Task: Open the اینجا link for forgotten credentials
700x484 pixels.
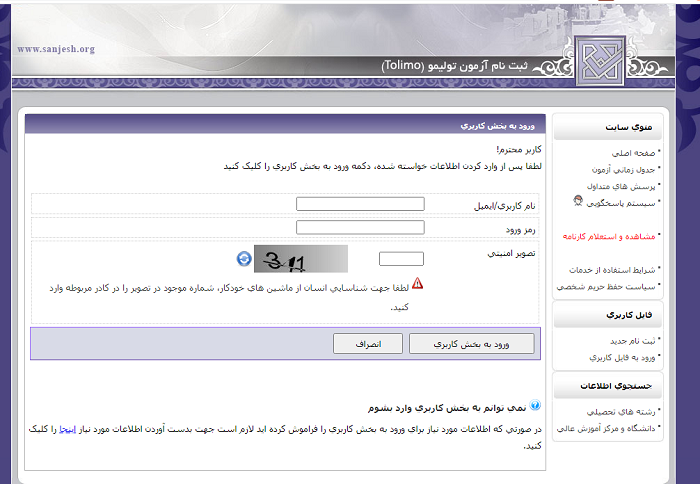Action: coord(67,429)
